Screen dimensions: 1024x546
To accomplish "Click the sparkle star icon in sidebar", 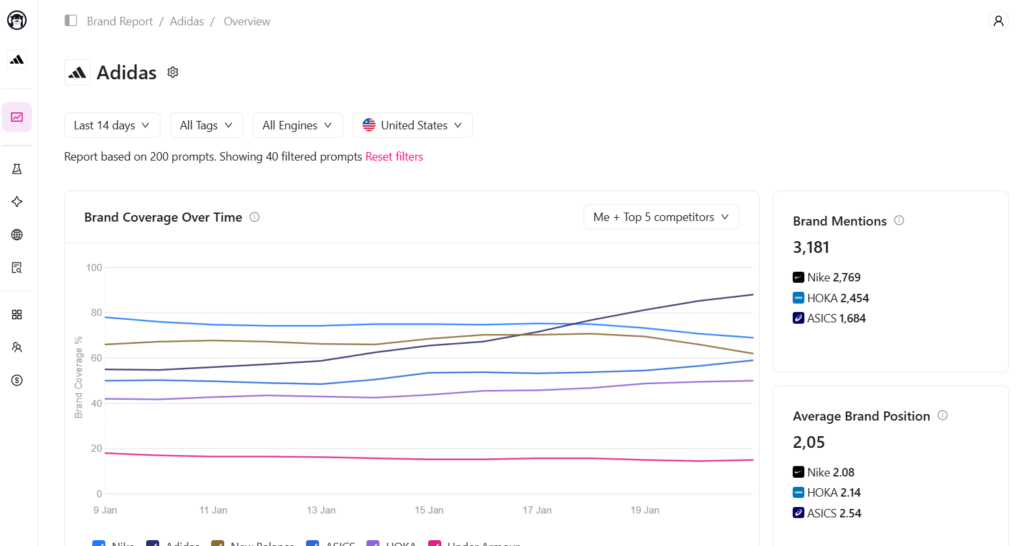I will coord(17,202).
